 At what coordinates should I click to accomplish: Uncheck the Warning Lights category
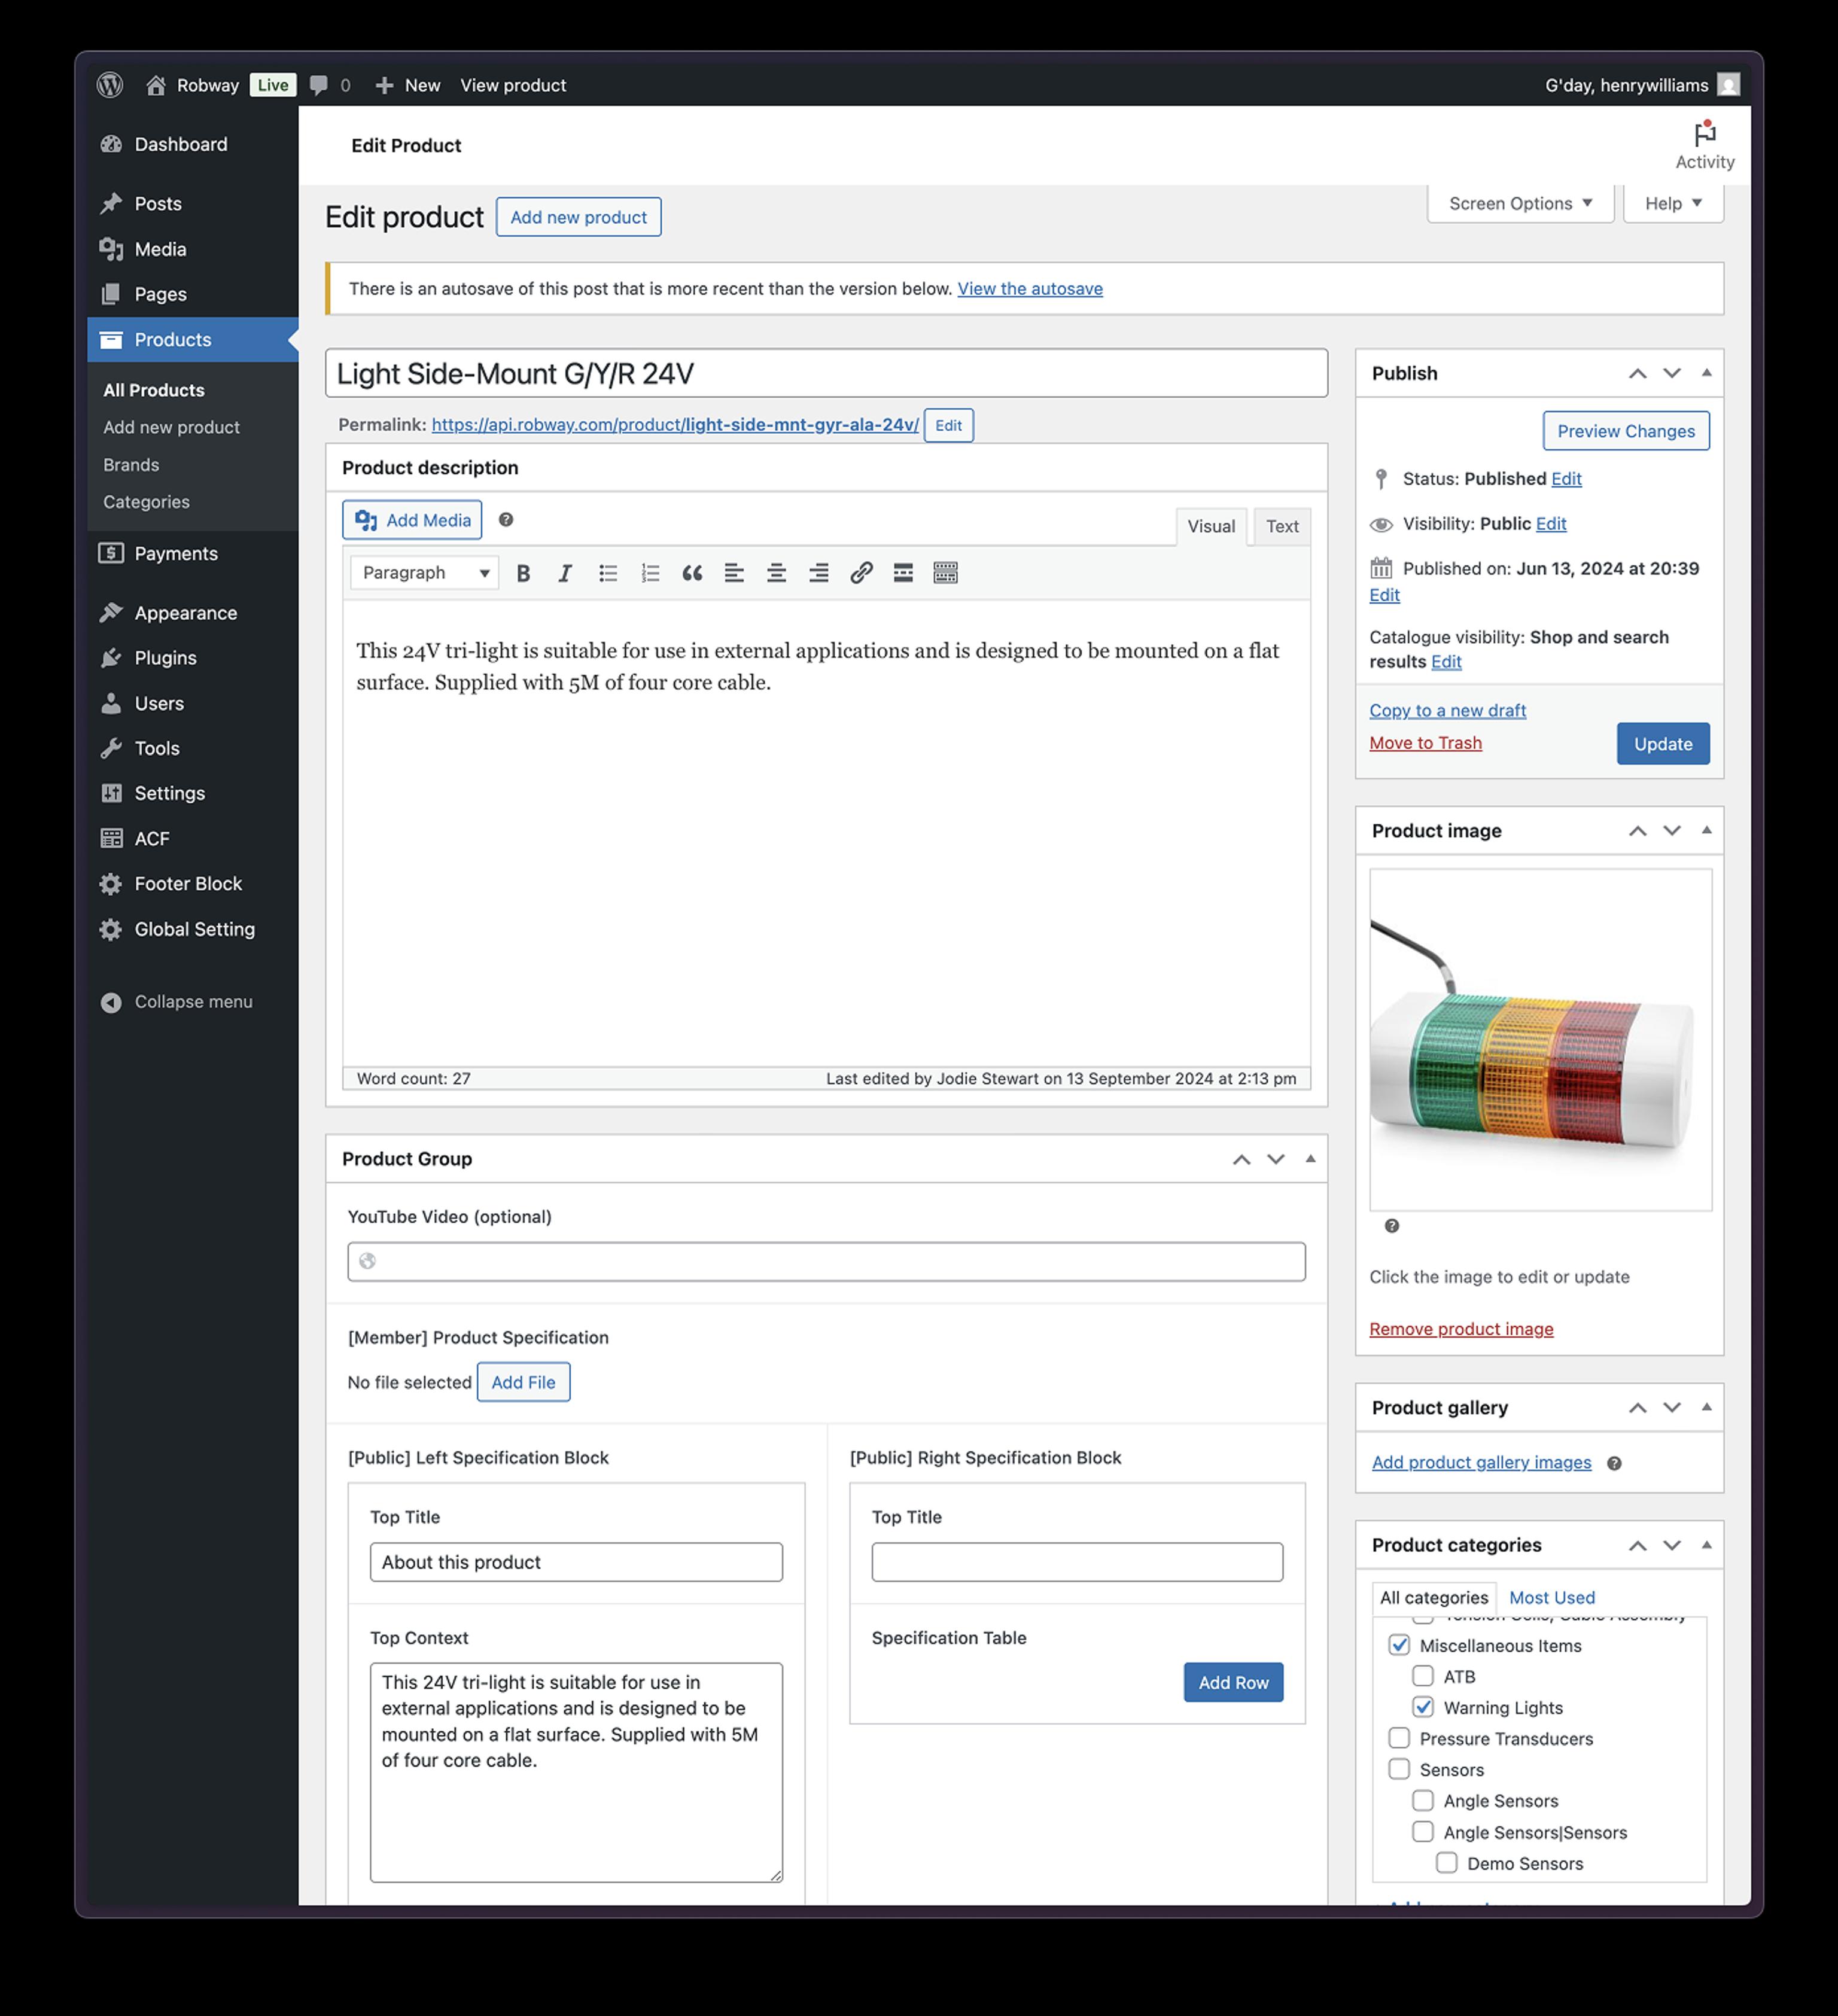(1423, 1707)
